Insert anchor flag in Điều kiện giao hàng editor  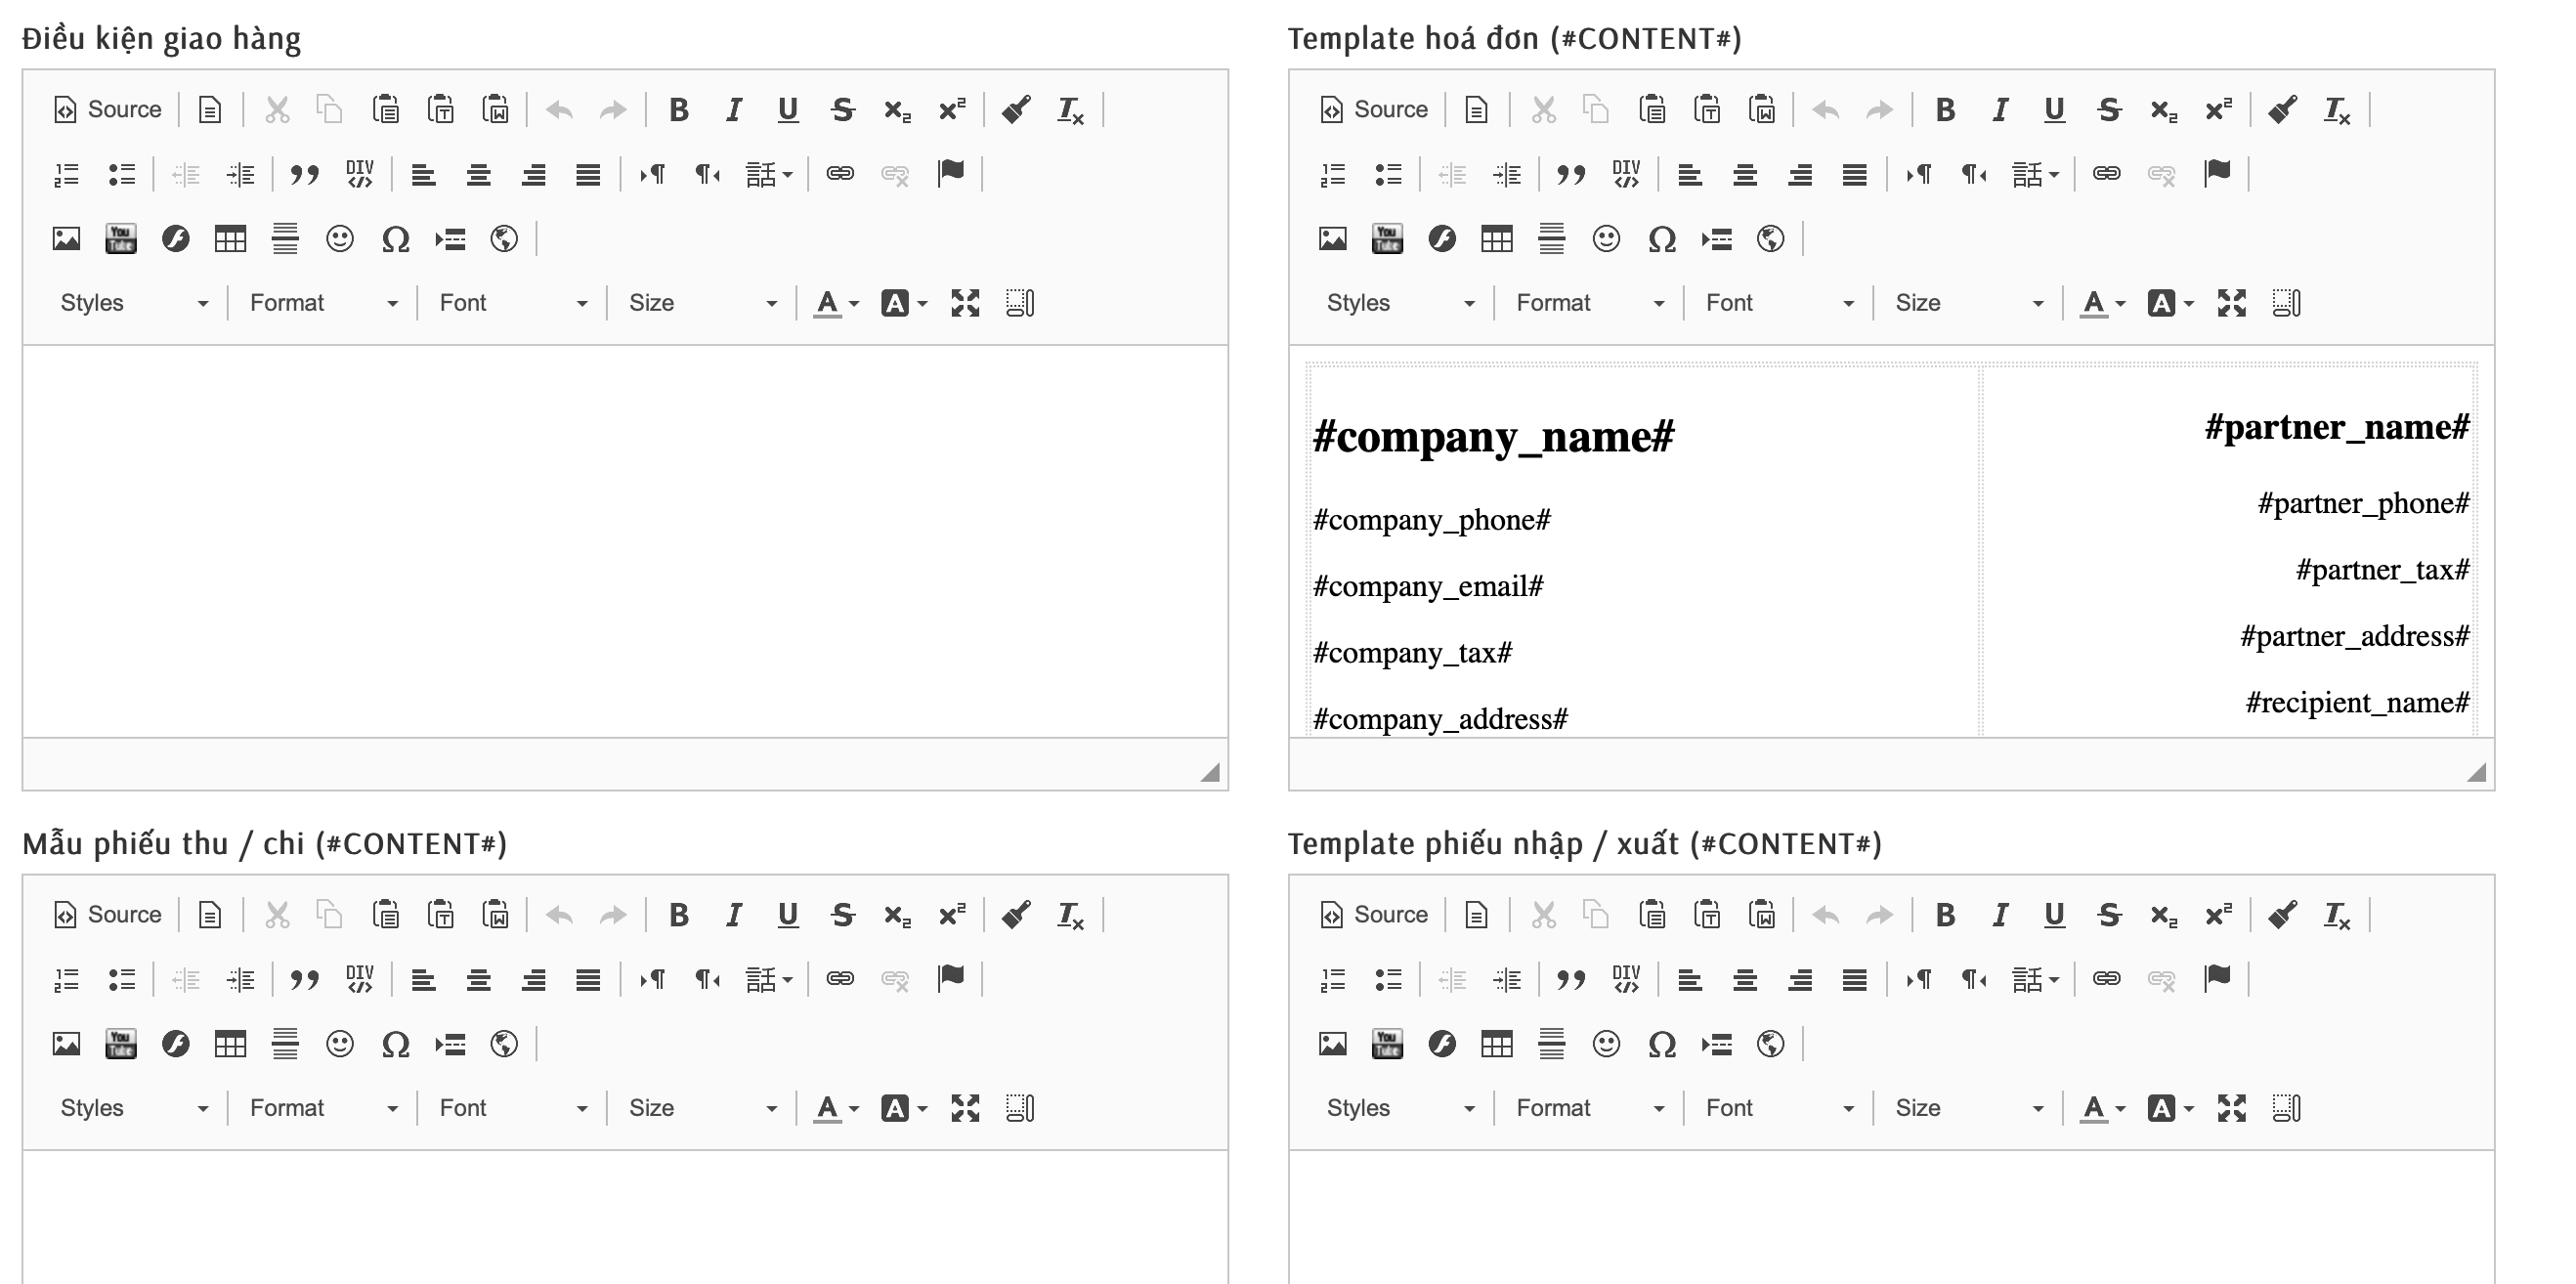pyautogui.click(x=951, y=174)
